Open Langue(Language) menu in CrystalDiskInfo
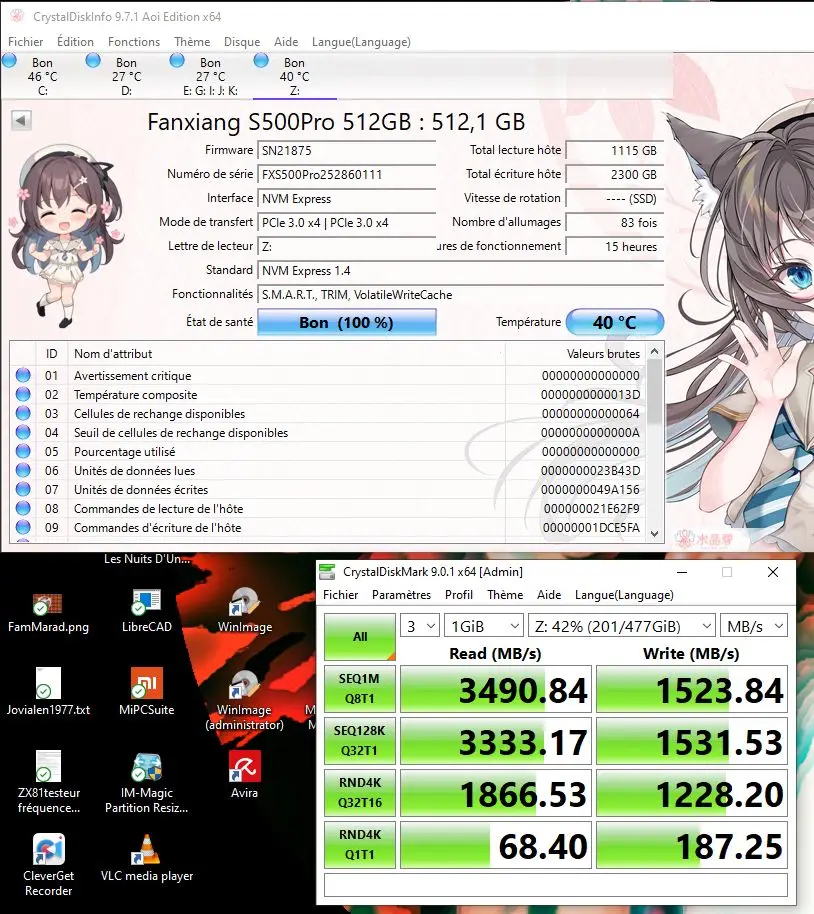814x914 pixels. click(361, 42)
